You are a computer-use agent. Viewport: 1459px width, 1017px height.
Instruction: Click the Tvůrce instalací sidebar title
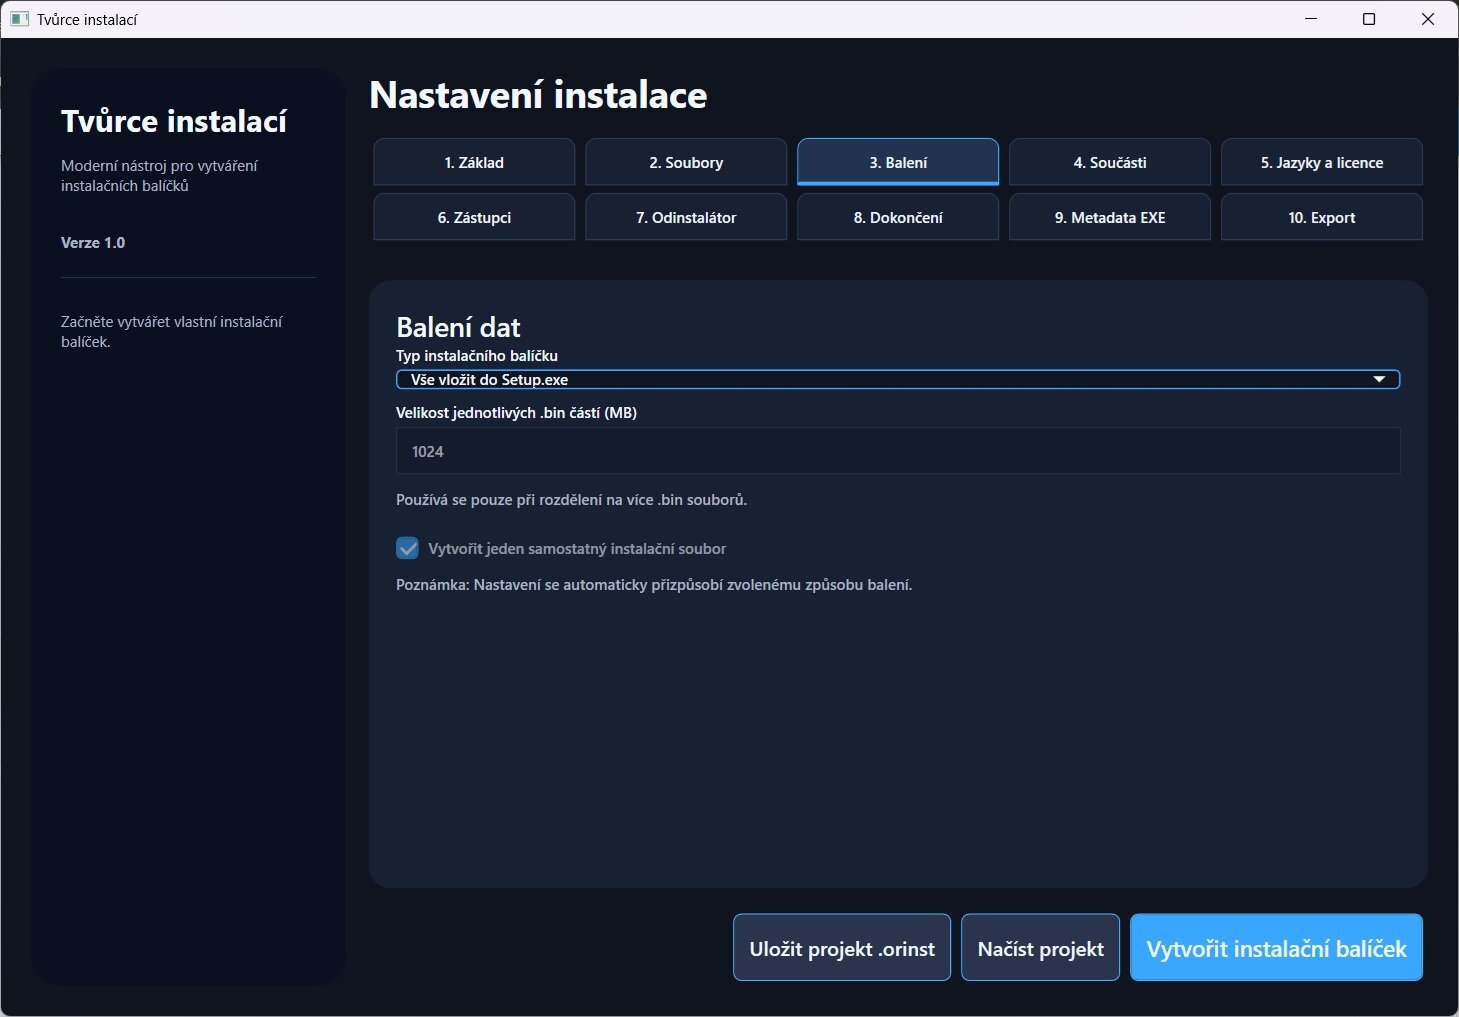[174, 121]
